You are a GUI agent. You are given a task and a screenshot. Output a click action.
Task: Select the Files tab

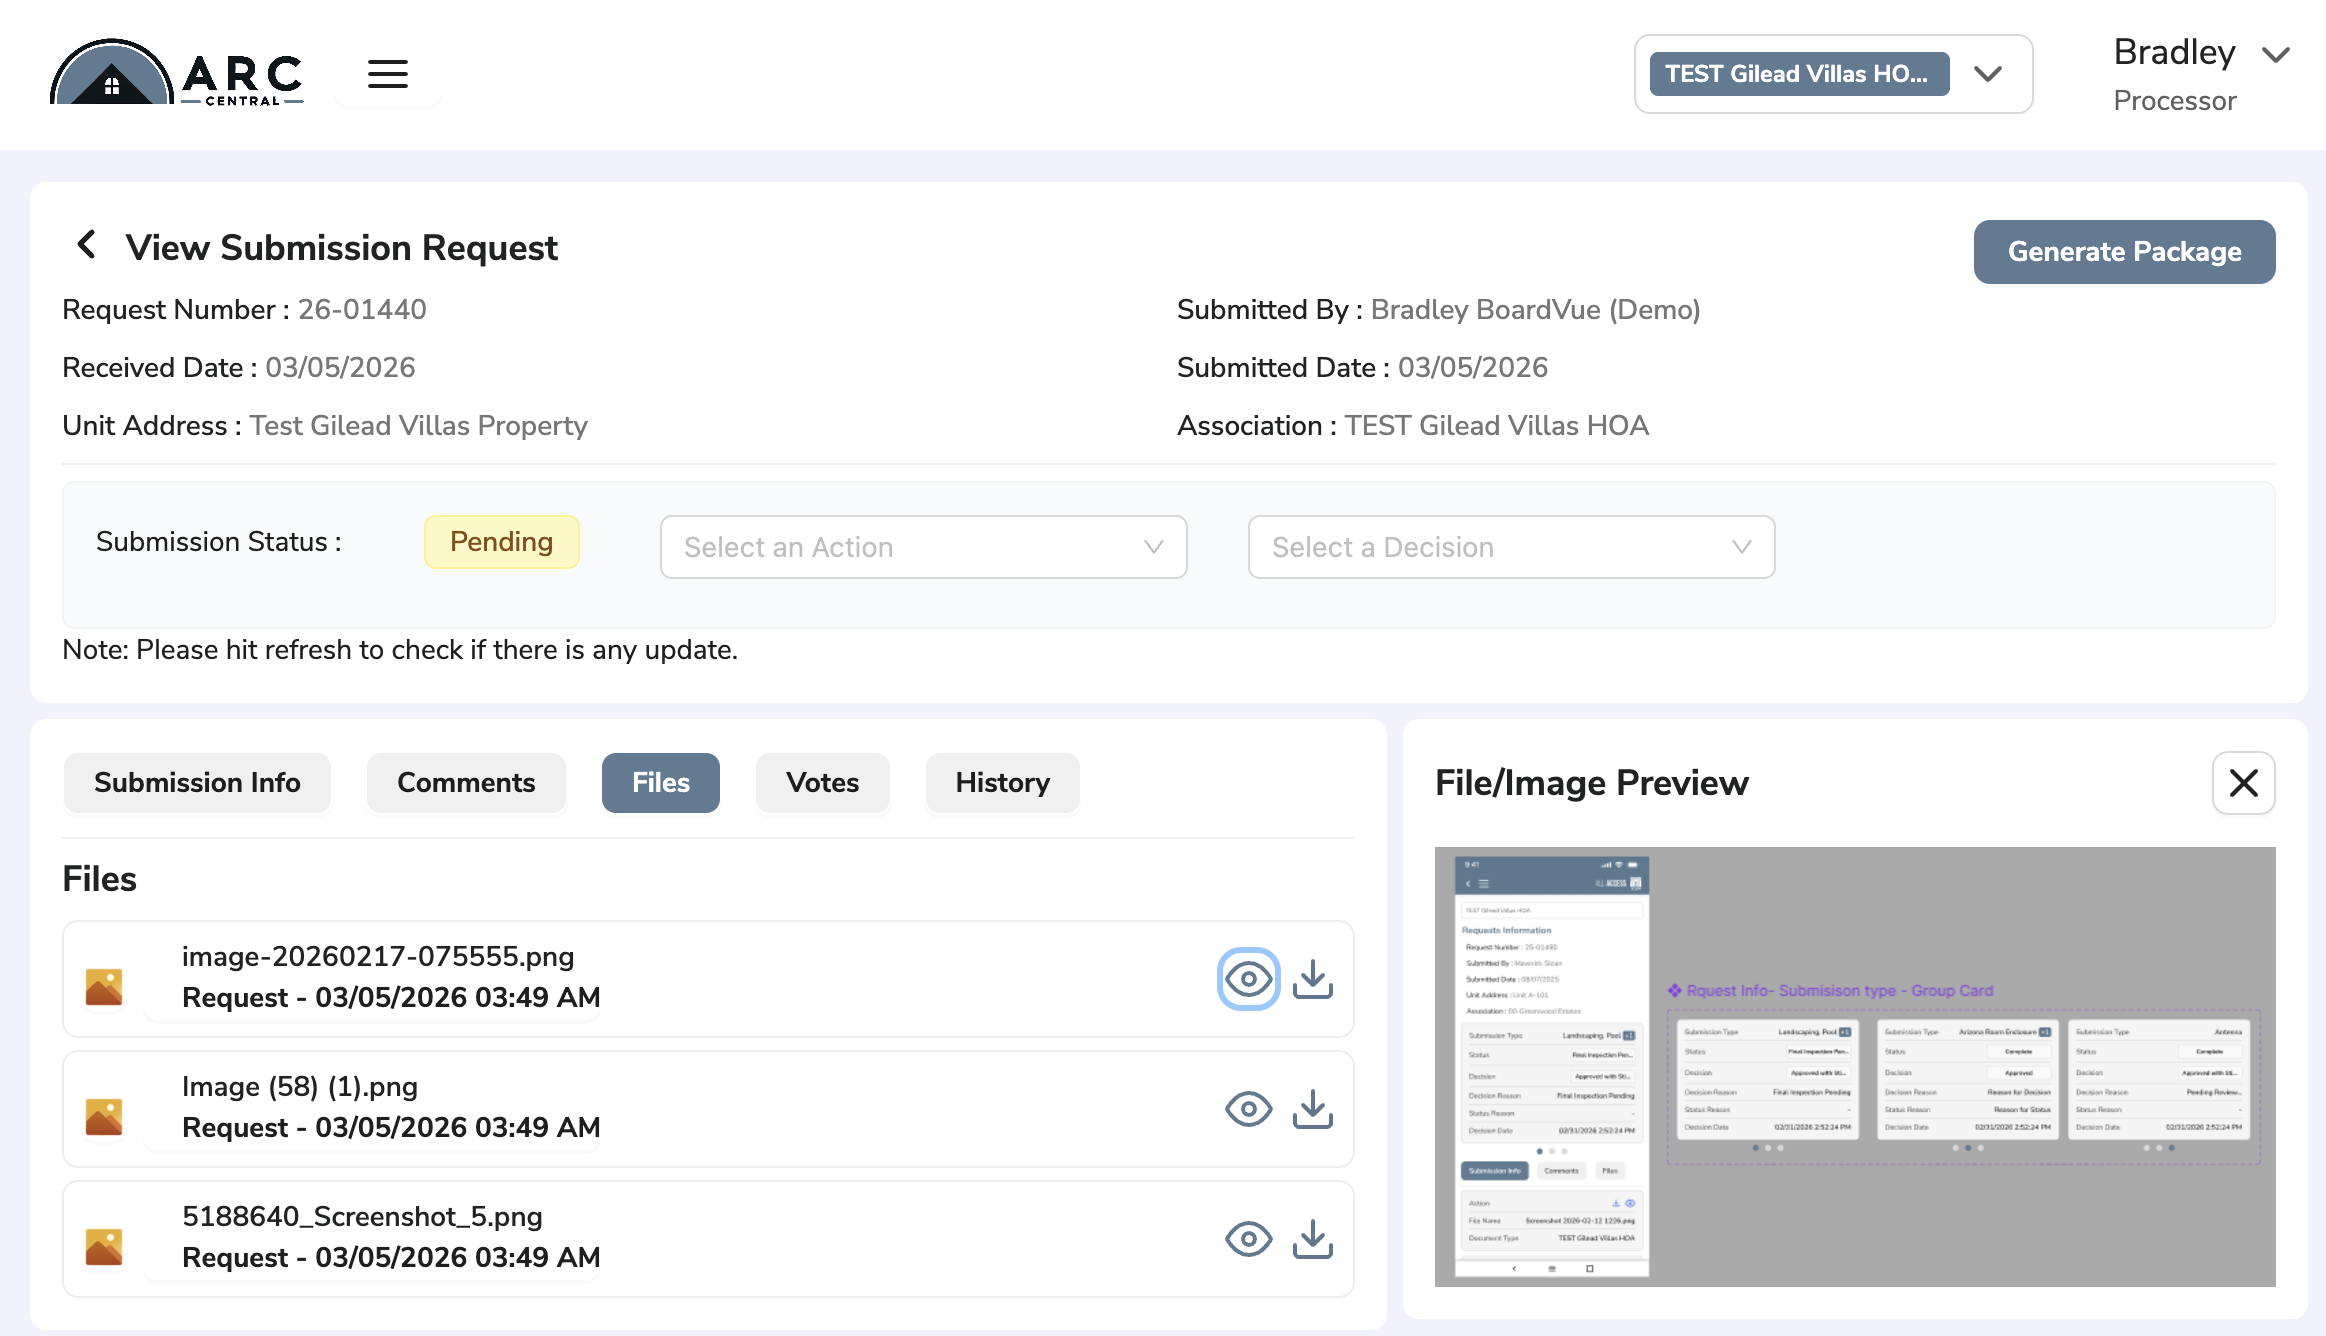660,783
